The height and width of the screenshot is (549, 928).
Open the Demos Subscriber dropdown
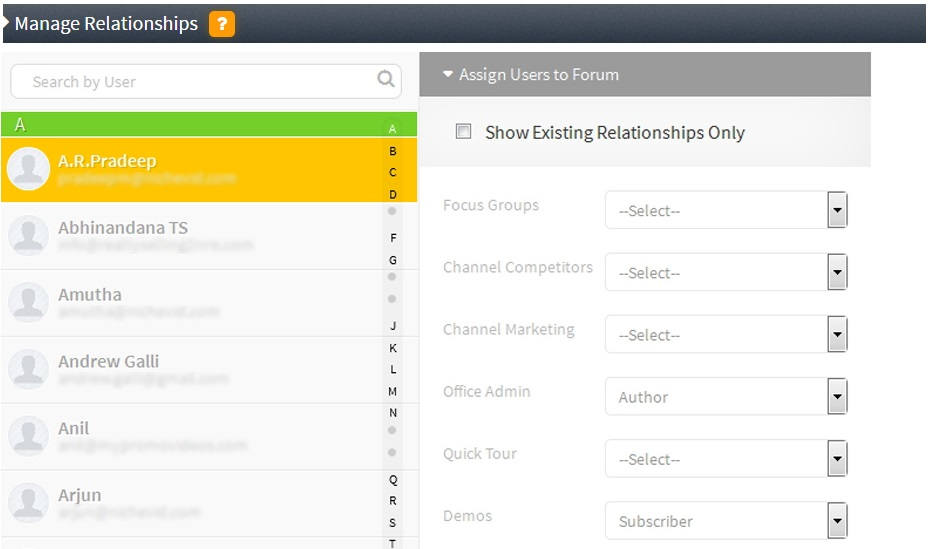click(x=726, y=521)
